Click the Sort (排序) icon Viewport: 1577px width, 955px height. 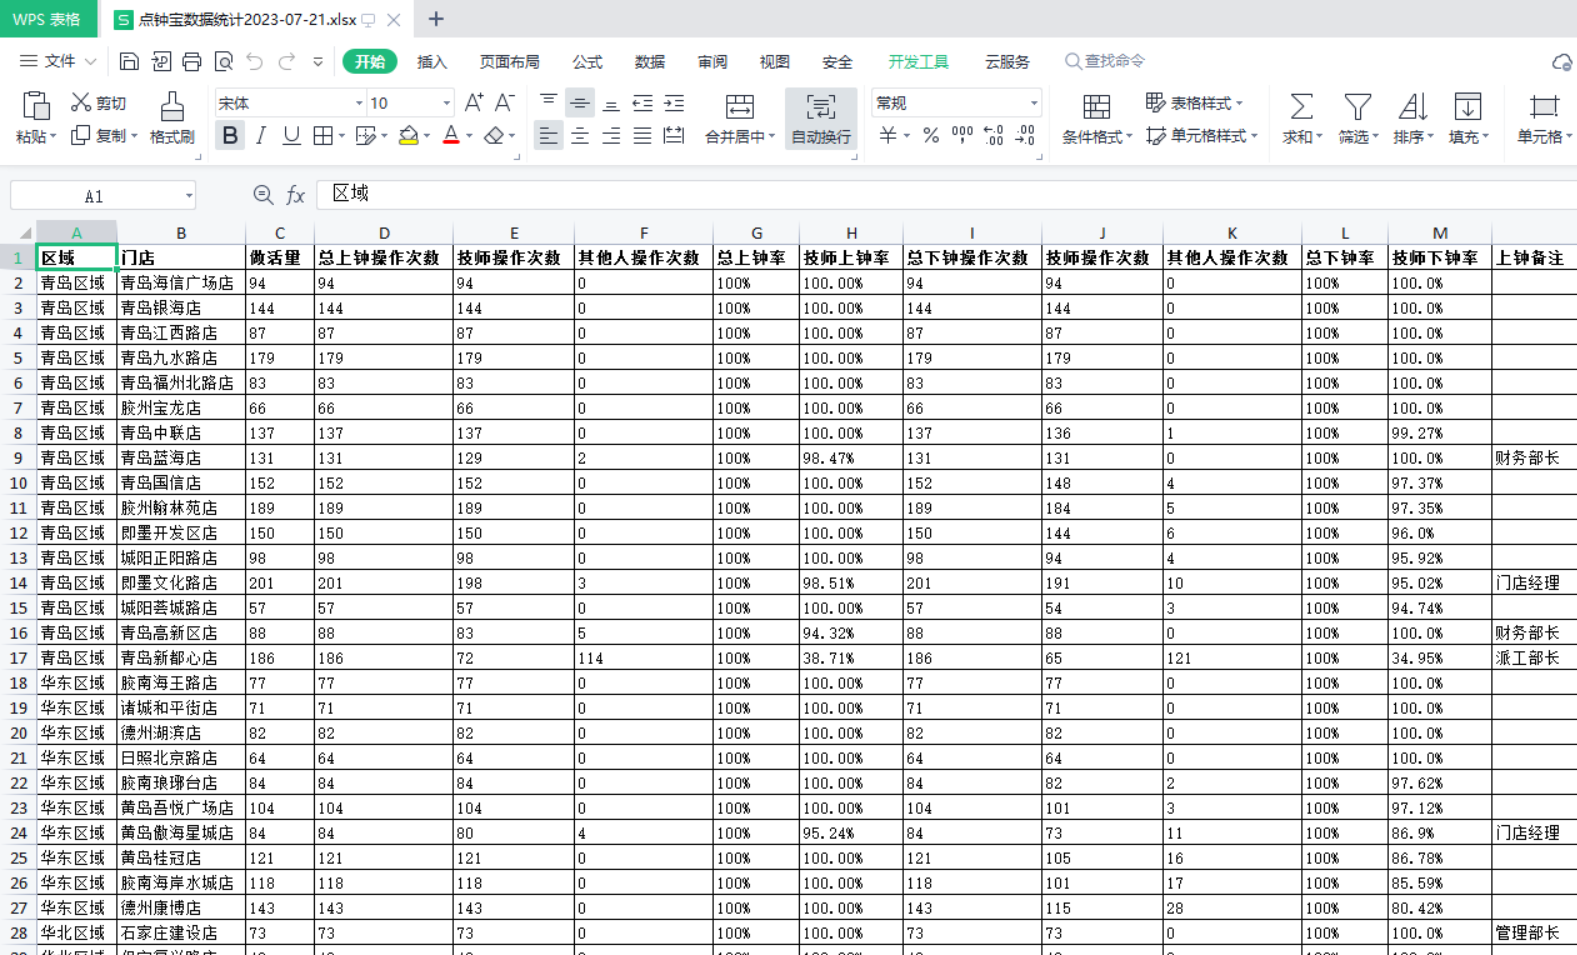pos(1412,107)
